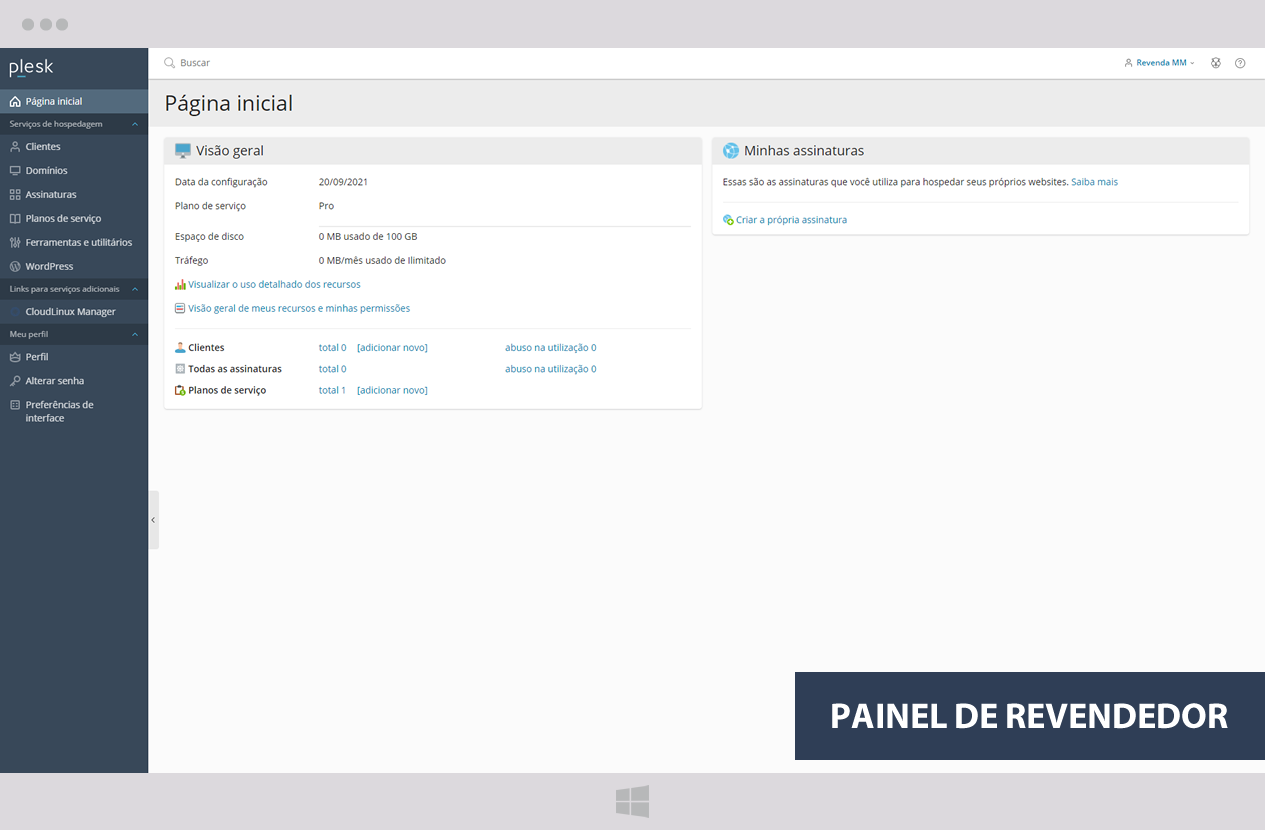This screenshot has height=830, width=1265.
Task: Click the monitor icon beside Domínios
Action: click(15, 171)
